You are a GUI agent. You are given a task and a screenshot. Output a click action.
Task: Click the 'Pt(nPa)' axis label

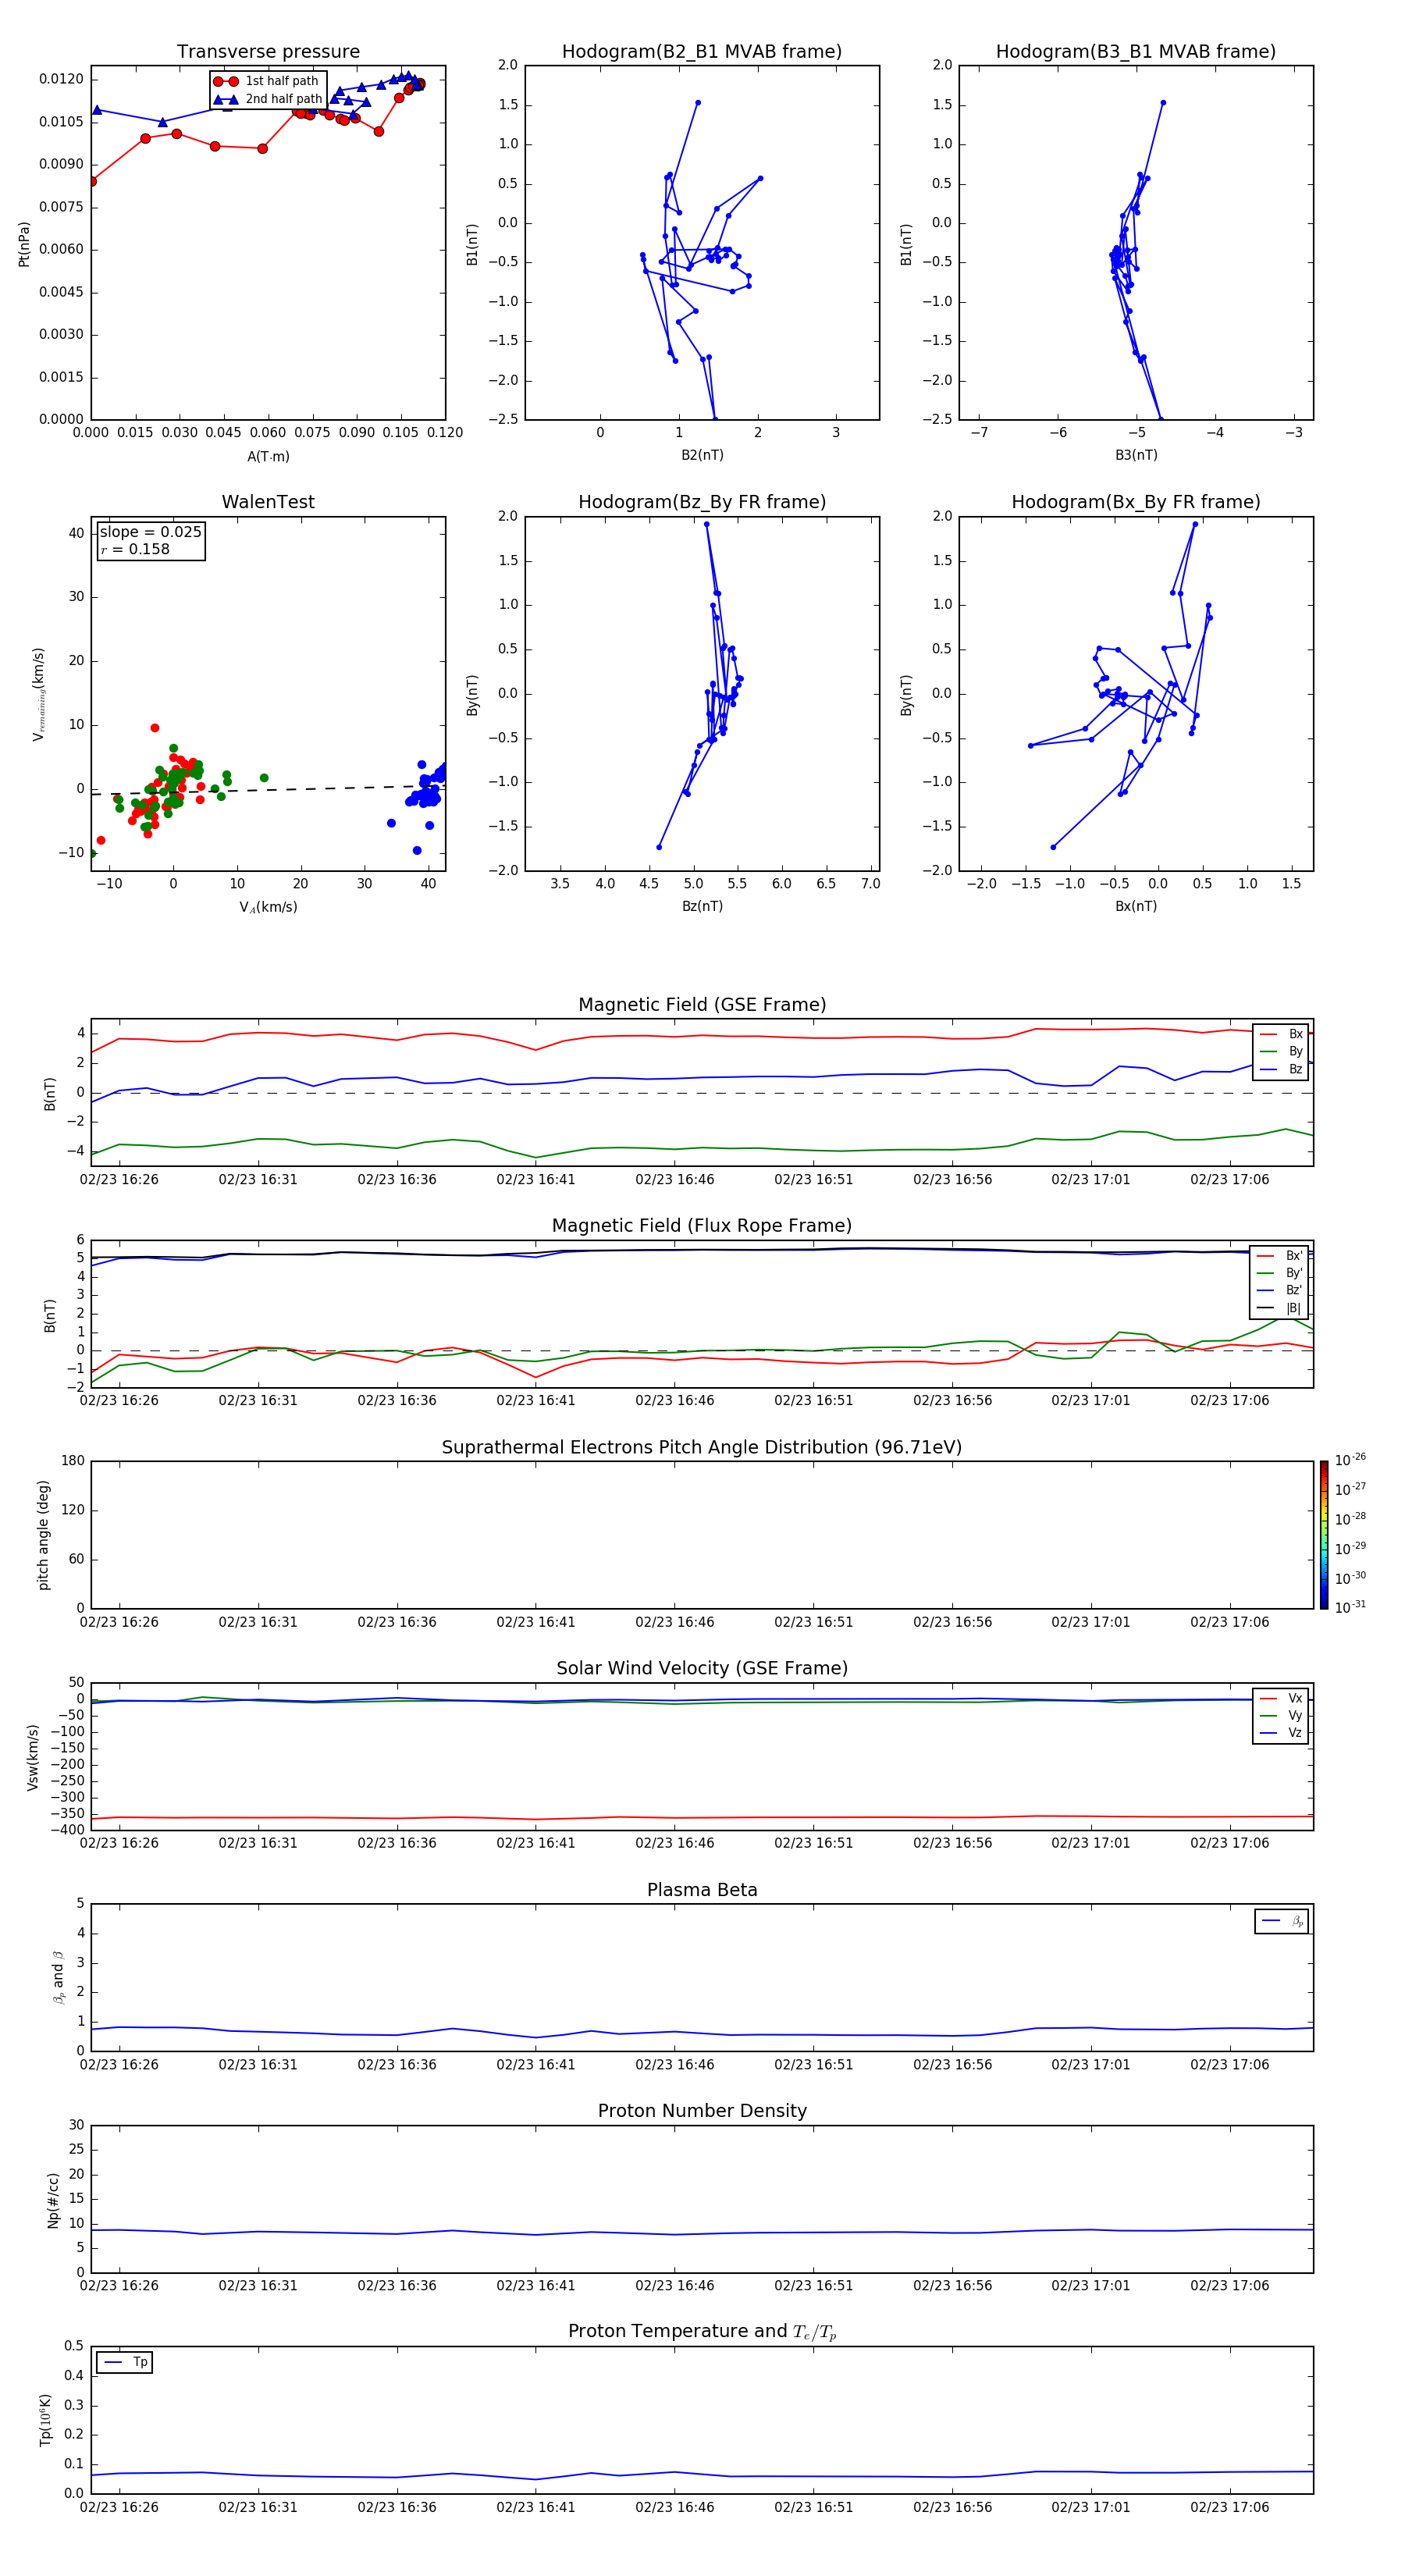click(x=24, y=243)
